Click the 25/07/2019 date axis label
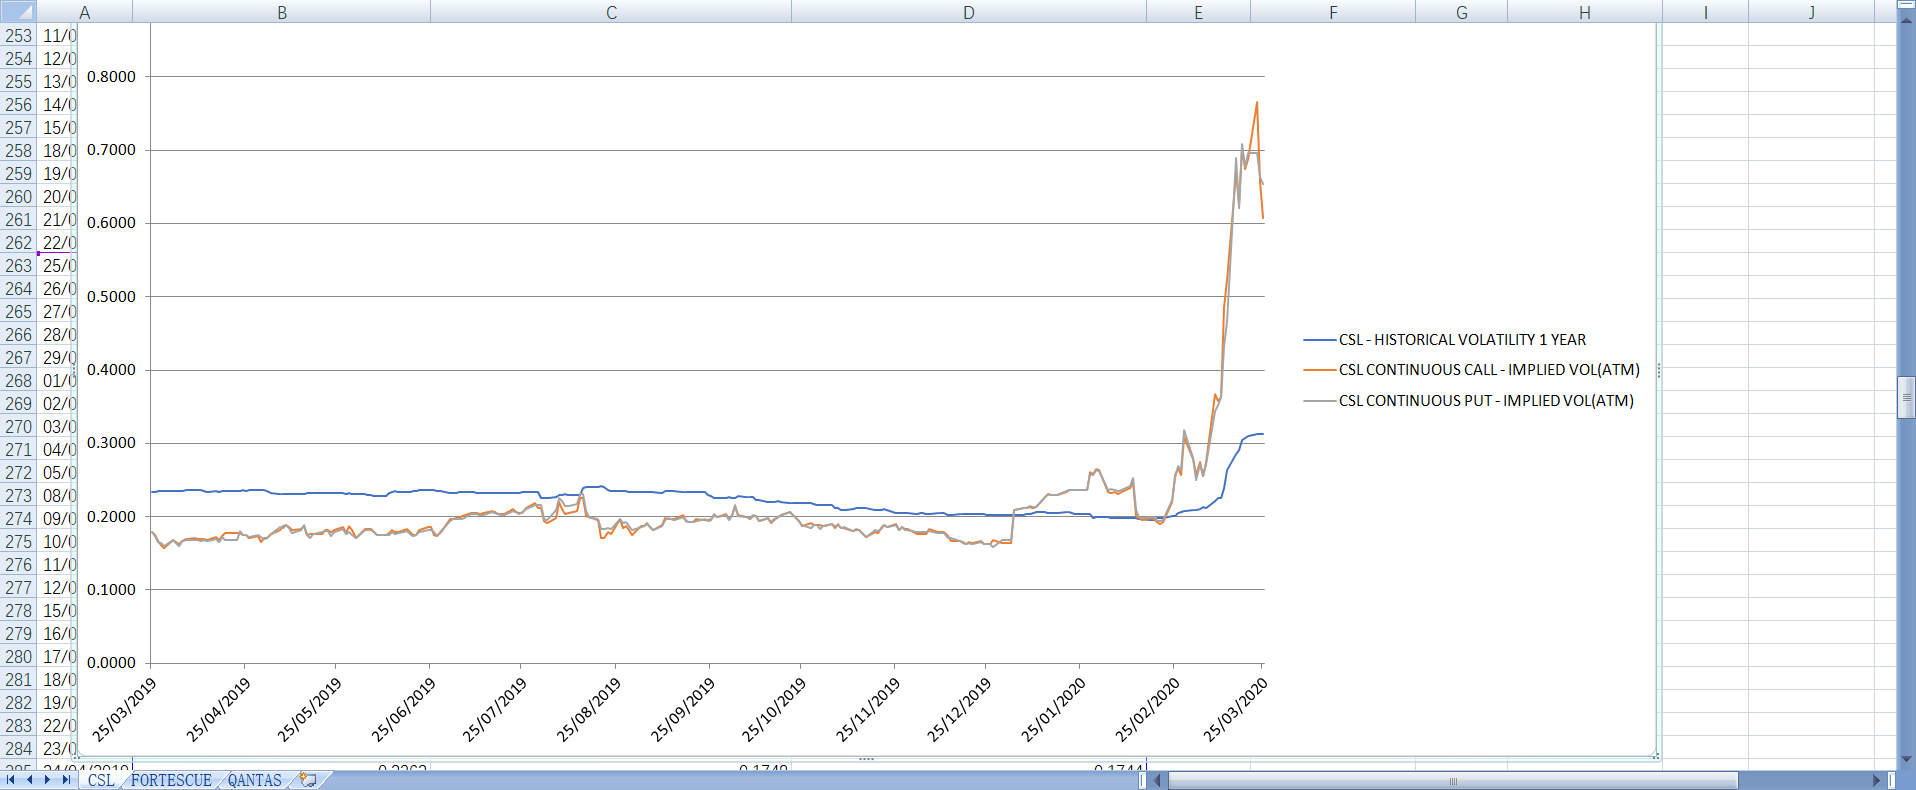 [494, 710]
